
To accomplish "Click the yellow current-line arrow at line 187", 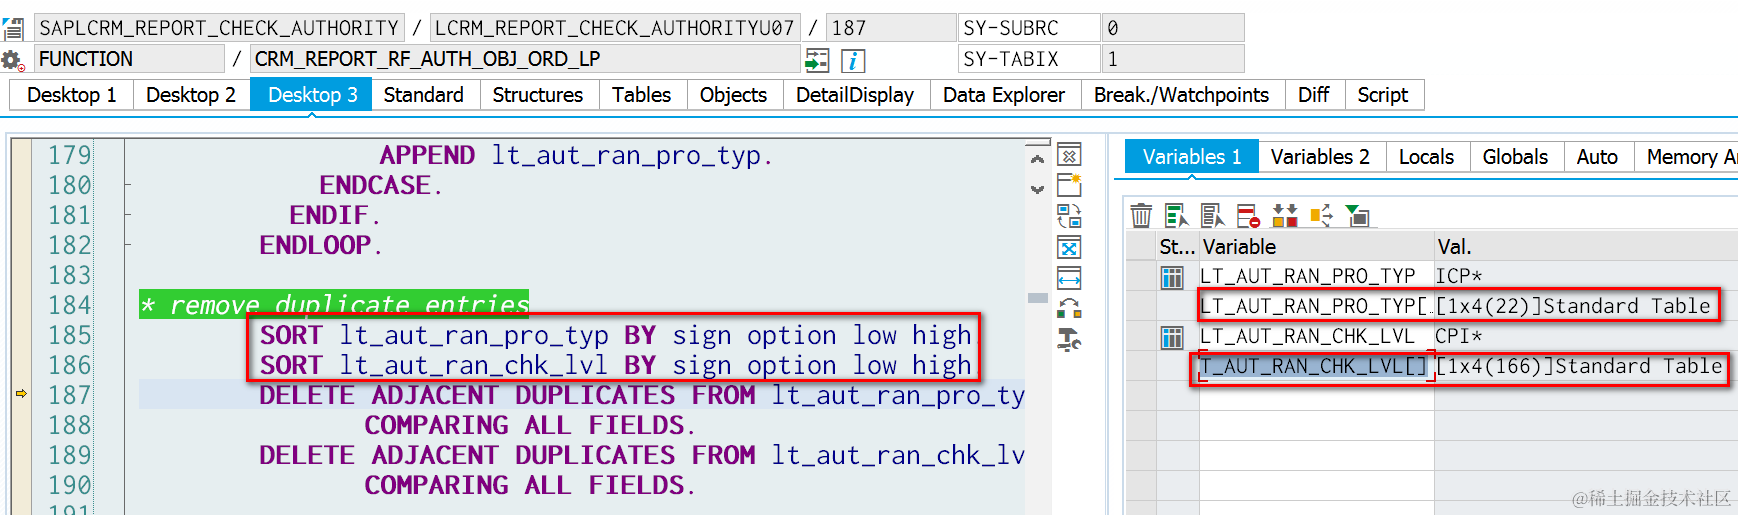I will (x=21, y=394).
